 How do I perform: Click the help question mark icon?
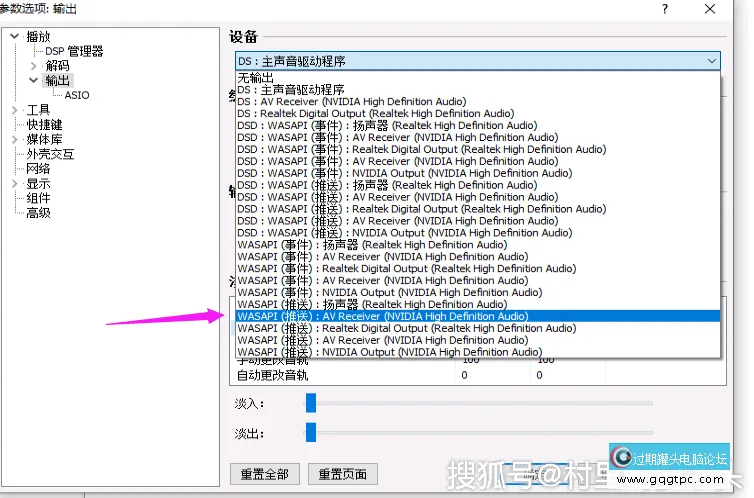point(665,9)
